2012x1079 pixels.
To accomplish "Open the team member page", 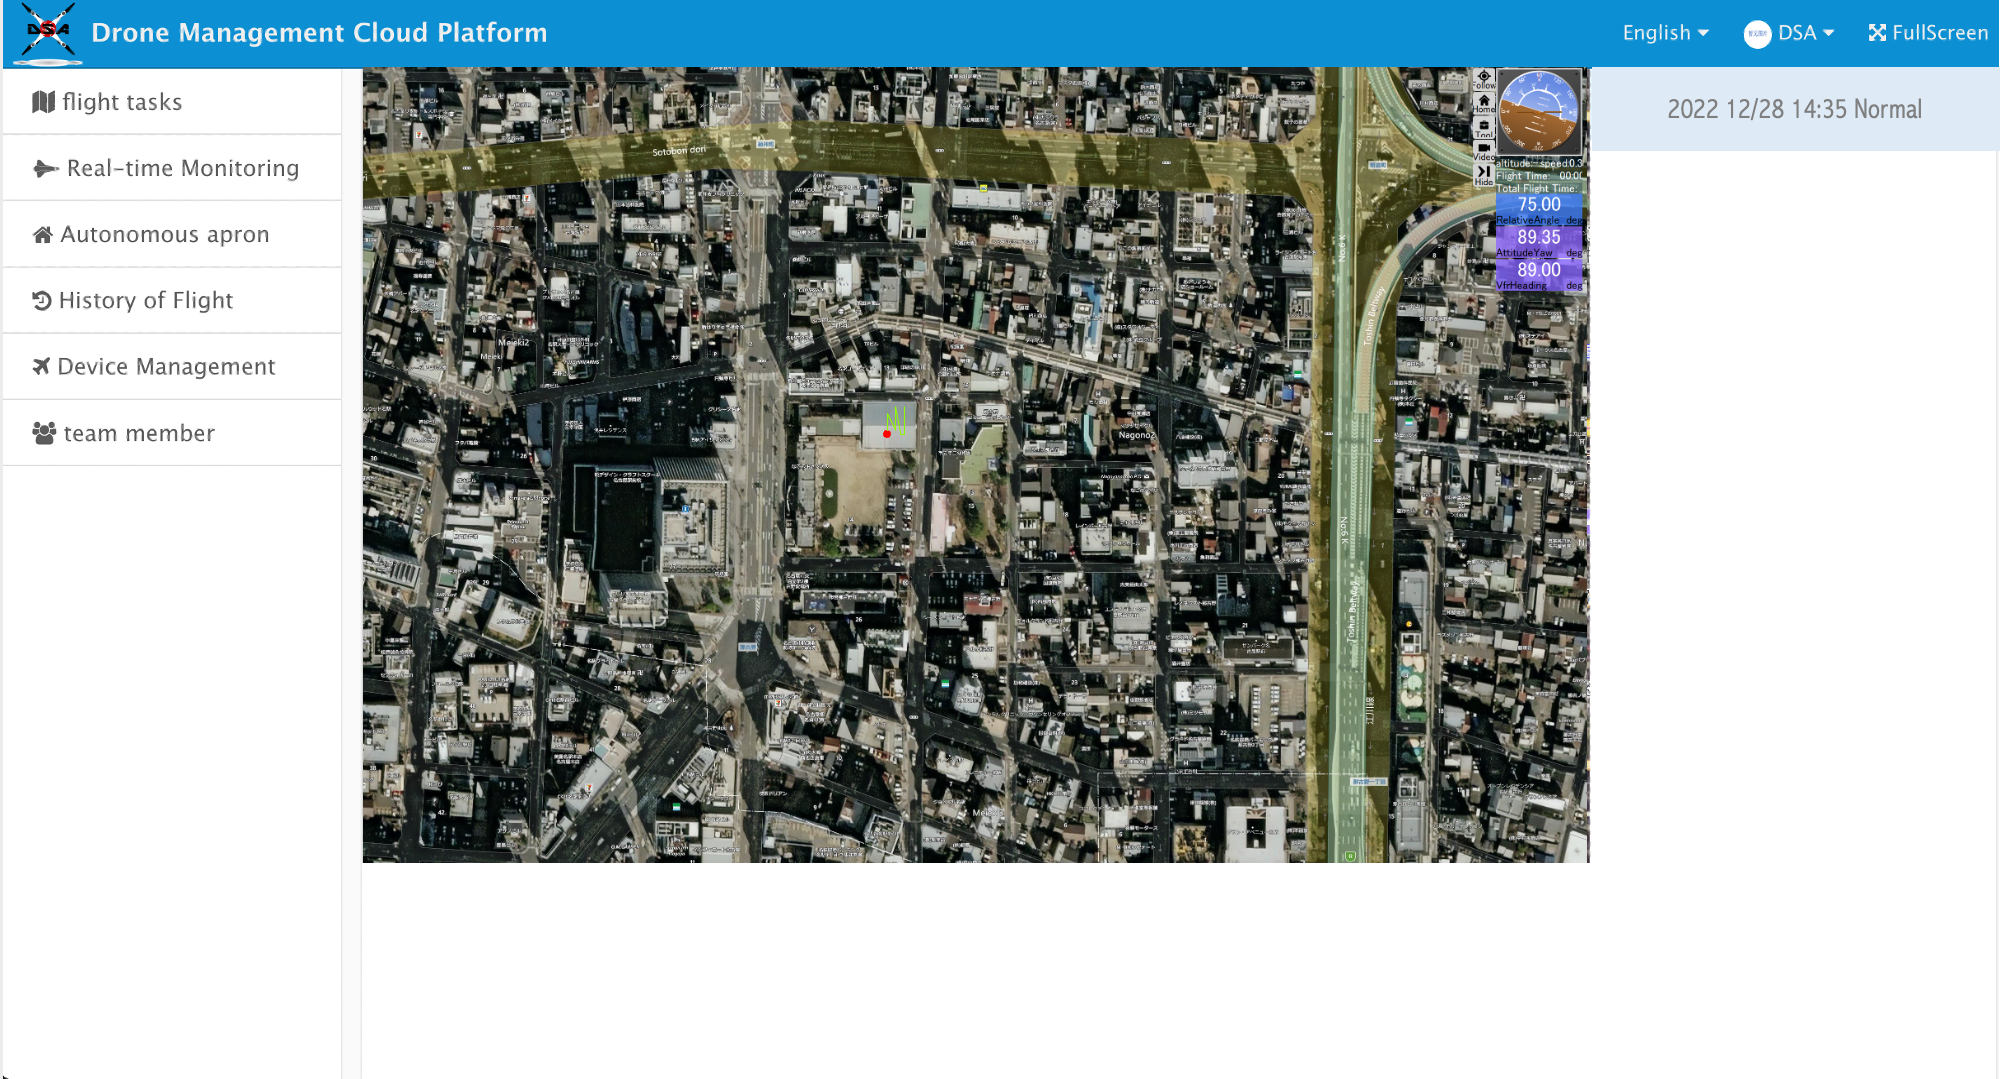I will point(139,433).
